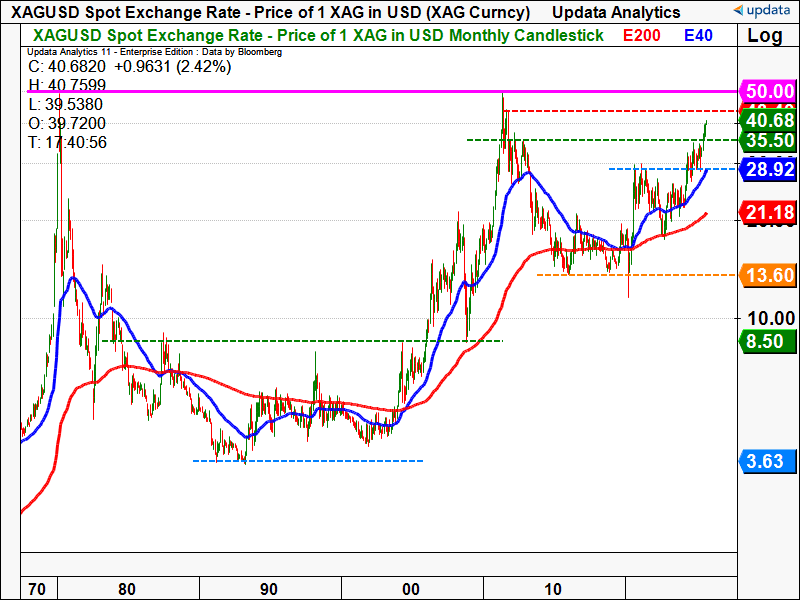Select the green dashed line at 8.50
800x600 pixels.
(302, 341)
